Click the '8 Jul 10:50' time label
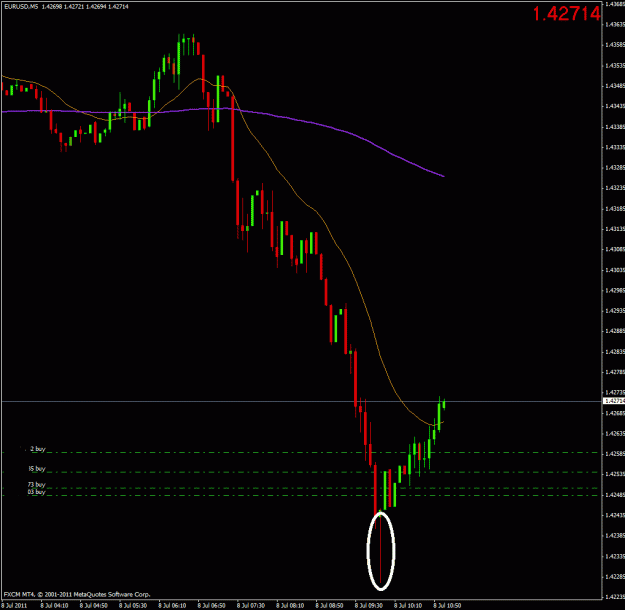625x610 pixels. (x=448, y=606)
